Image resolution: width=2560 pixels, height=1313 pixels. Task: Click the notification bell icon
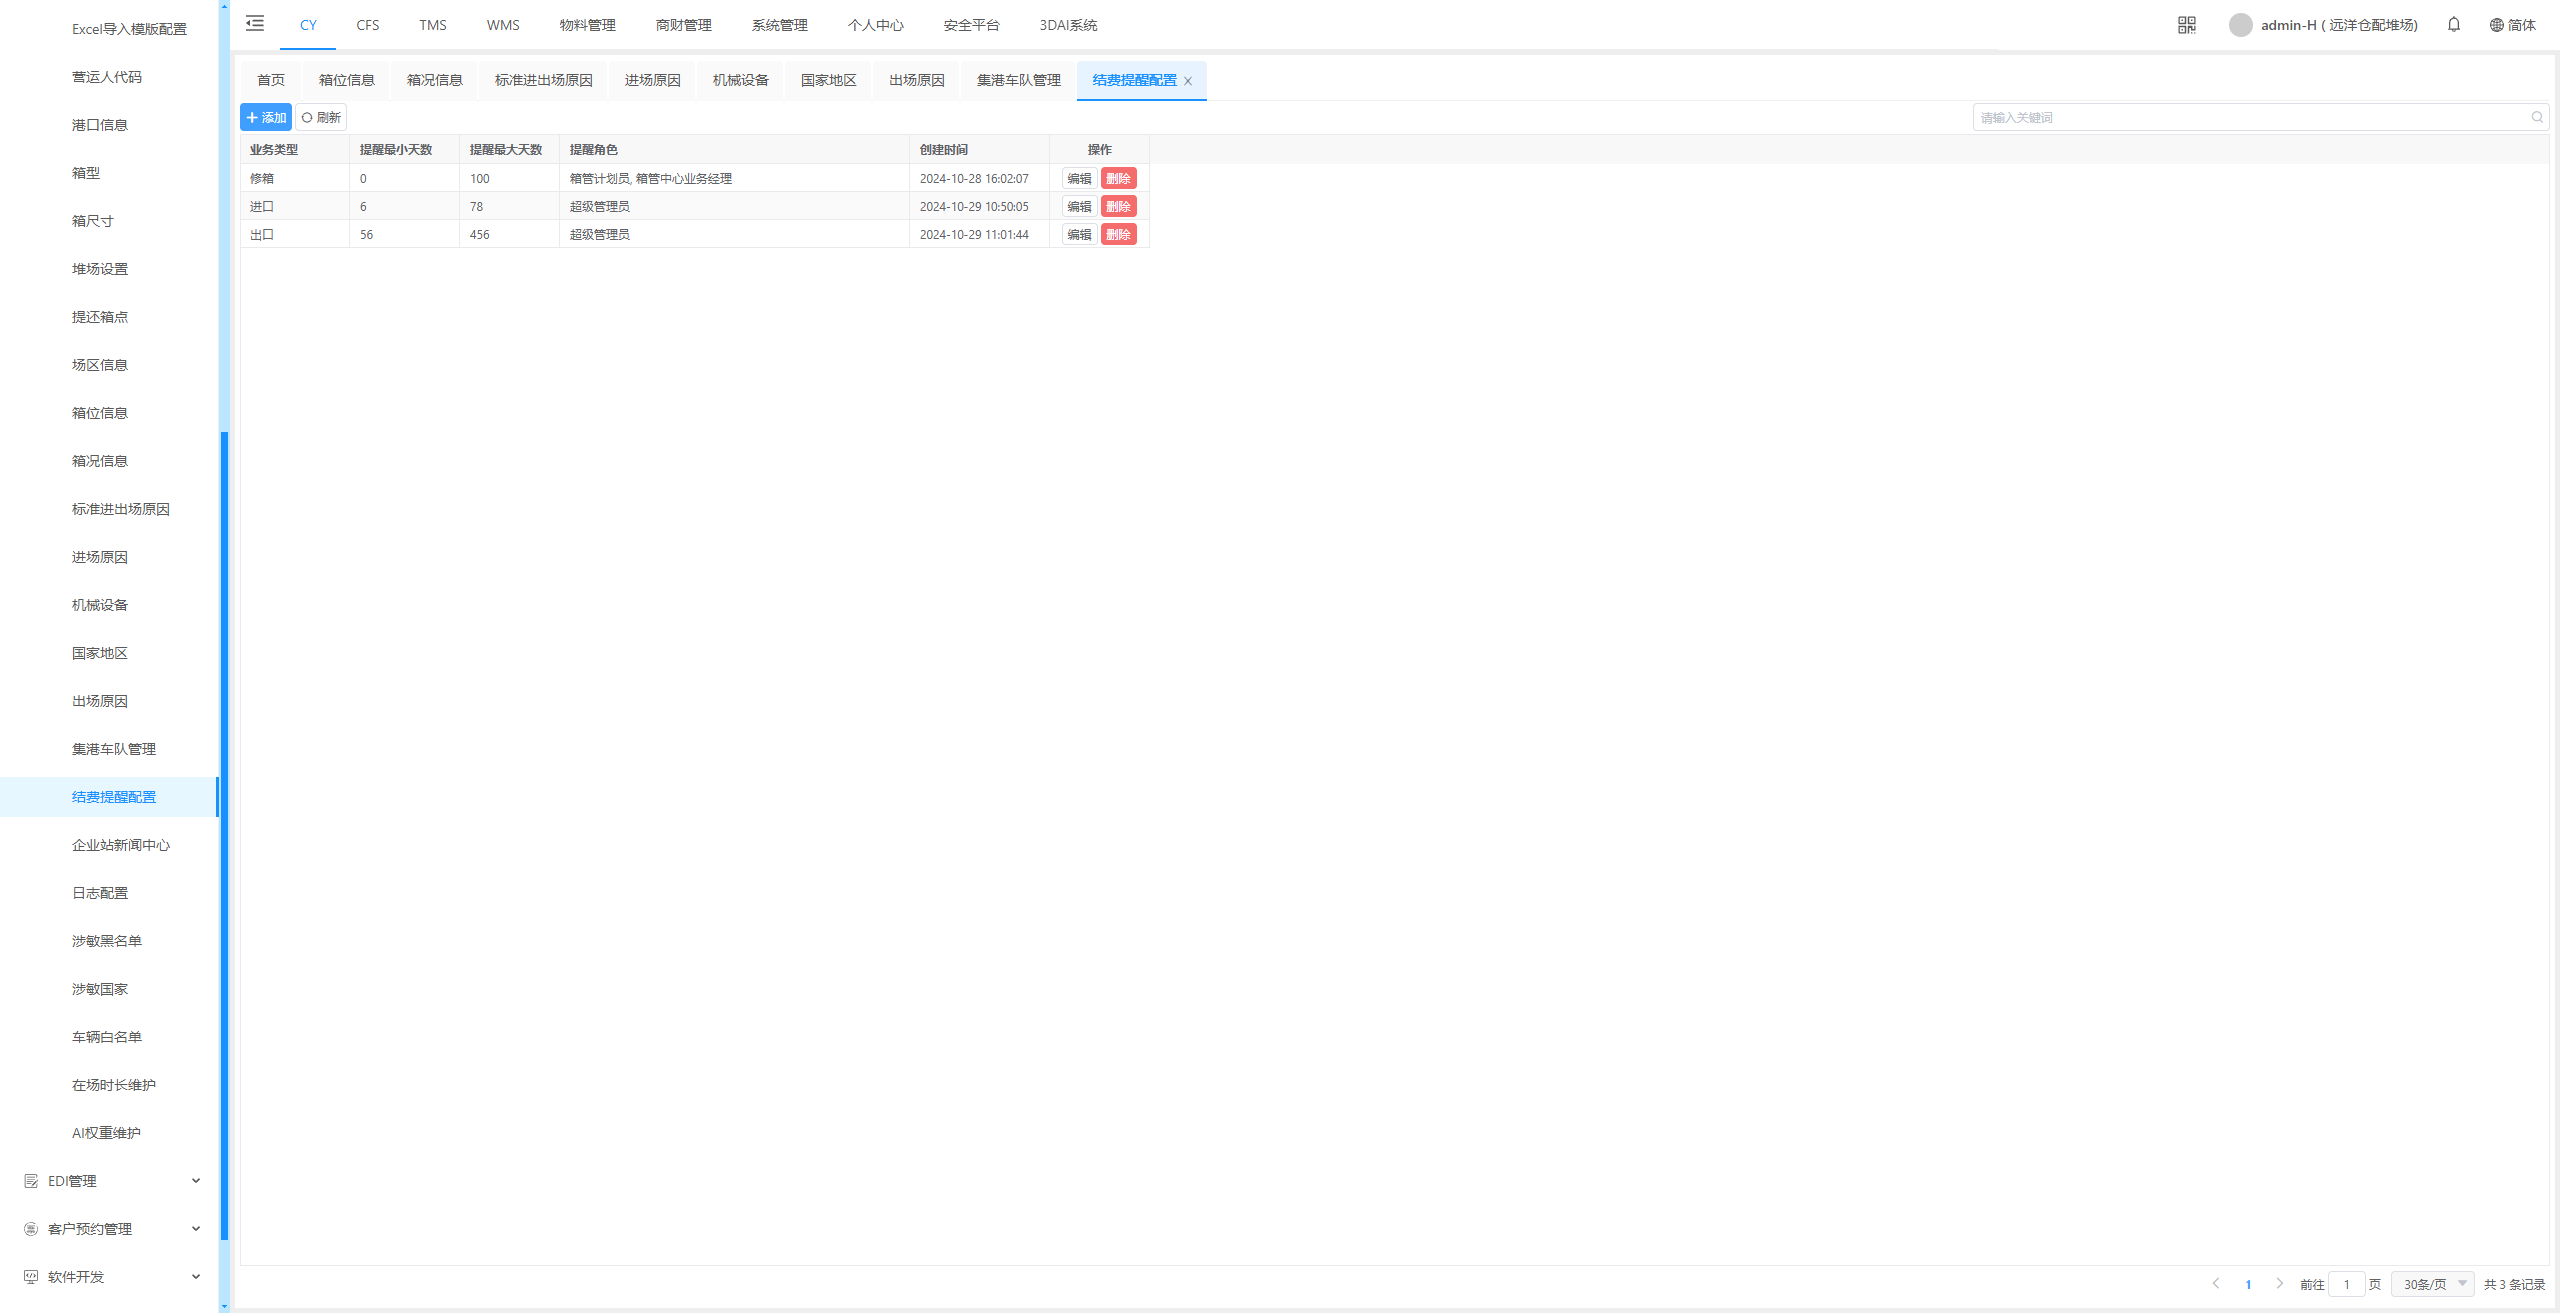tap(2453, 25)
